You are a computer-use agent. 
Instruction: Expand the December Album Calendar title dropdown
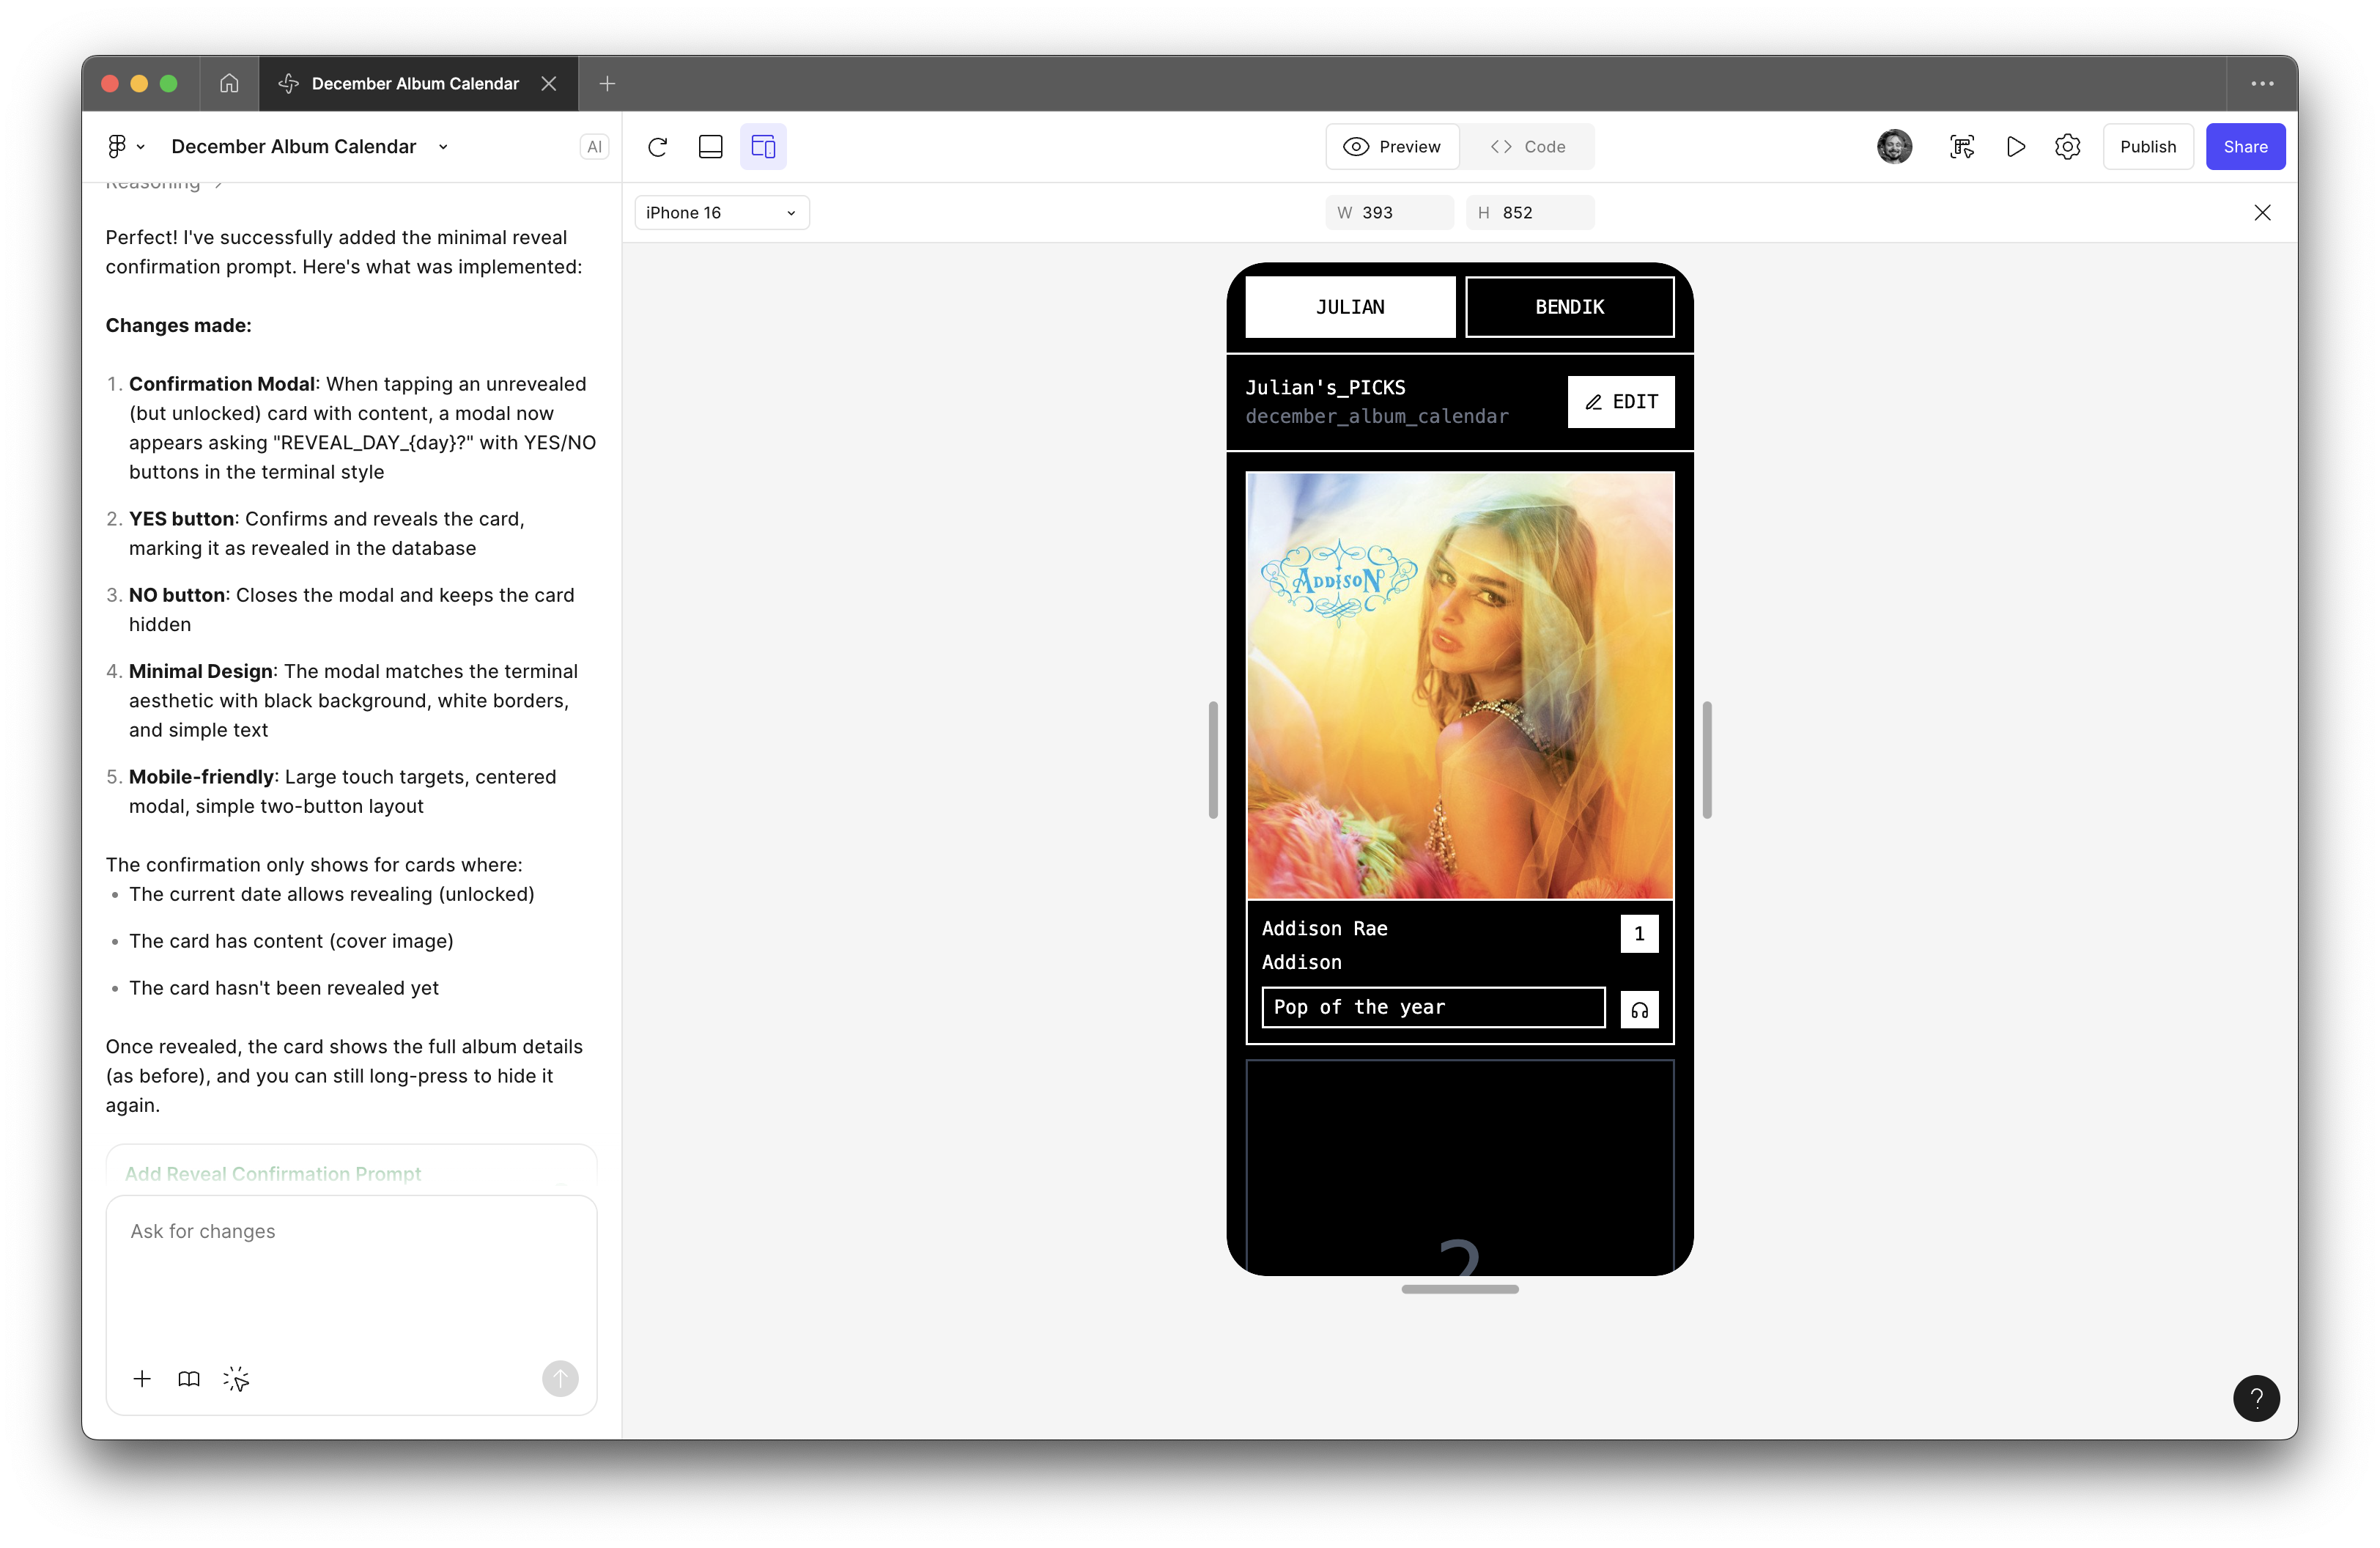pos(443,147)
